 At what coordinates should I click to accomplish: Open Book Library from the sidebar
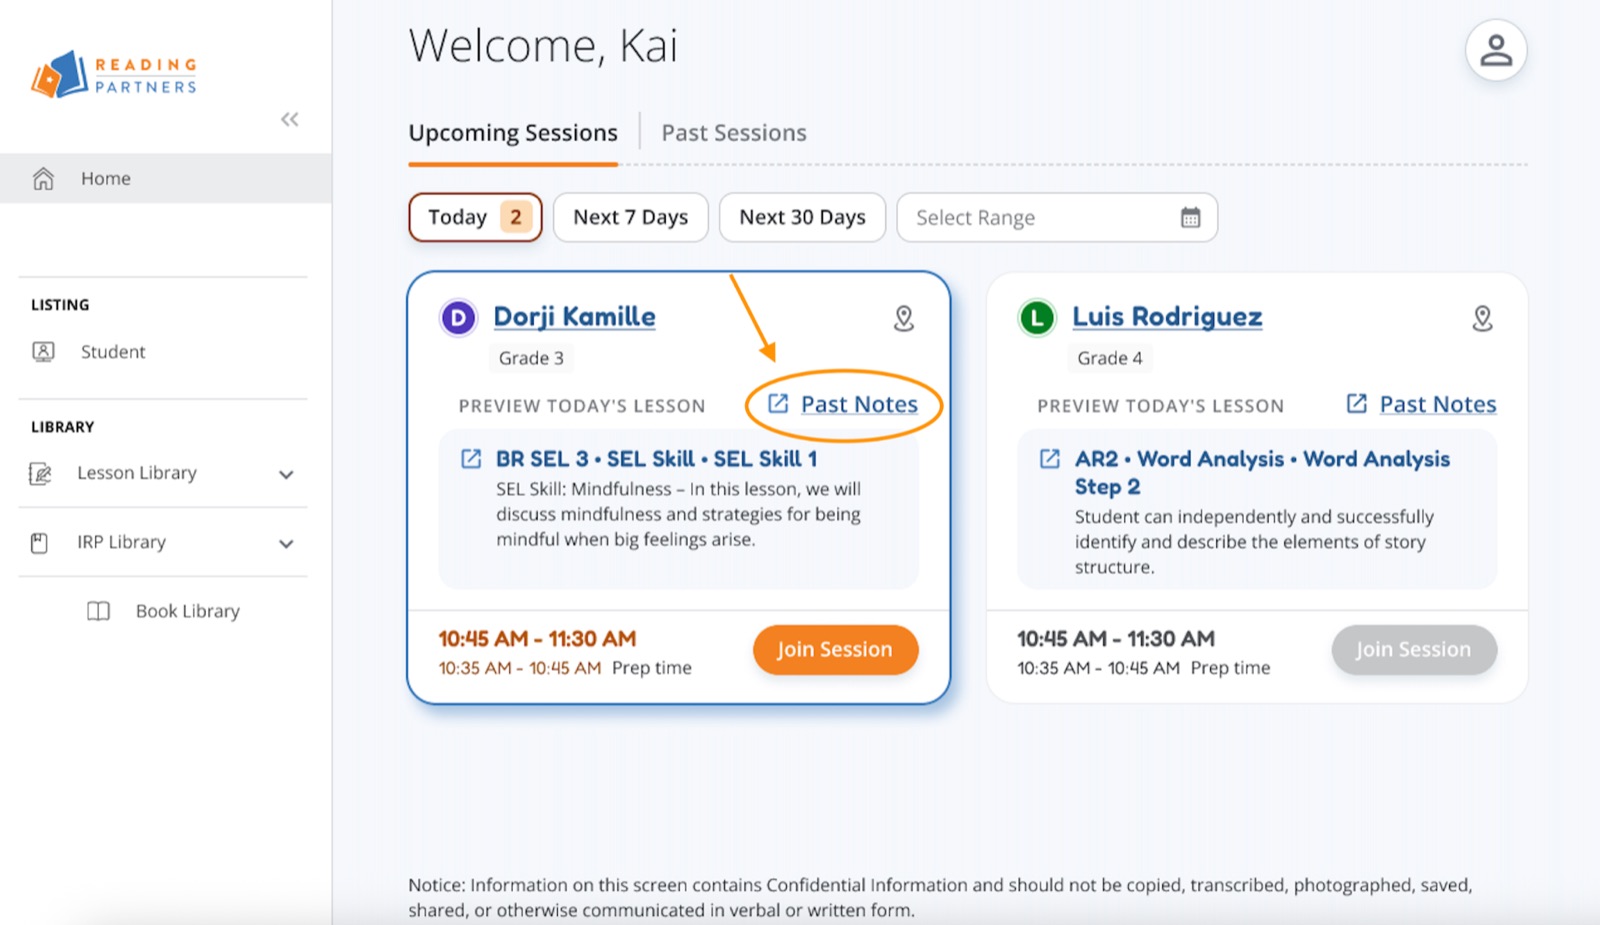coord(188,611)
